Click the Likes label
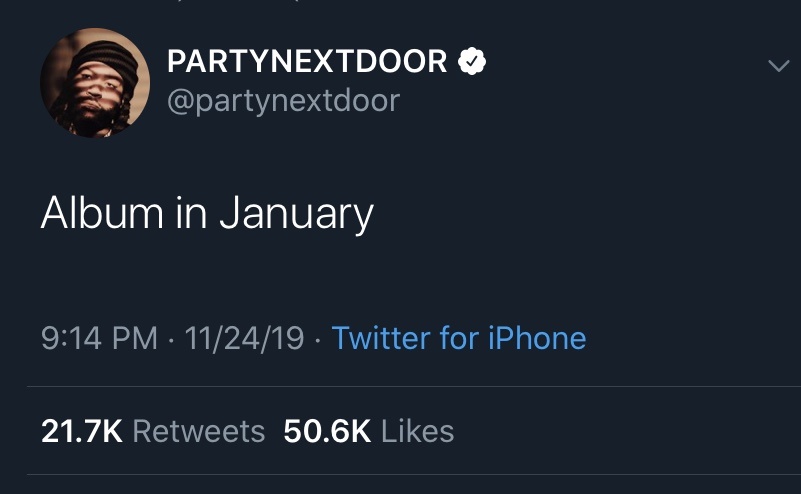The width and height of the screenshot is (801, 494). pos(417,431)
